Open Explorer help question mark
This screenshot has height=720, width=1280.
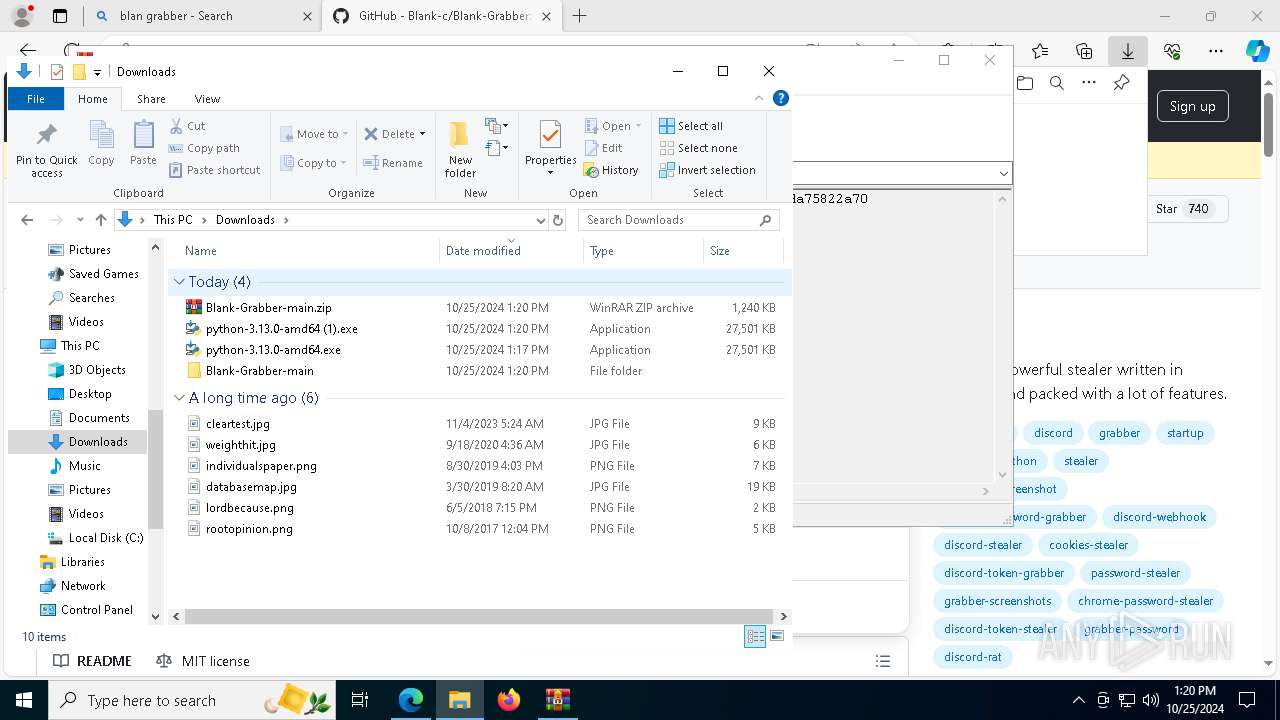(x=781, y=98)
